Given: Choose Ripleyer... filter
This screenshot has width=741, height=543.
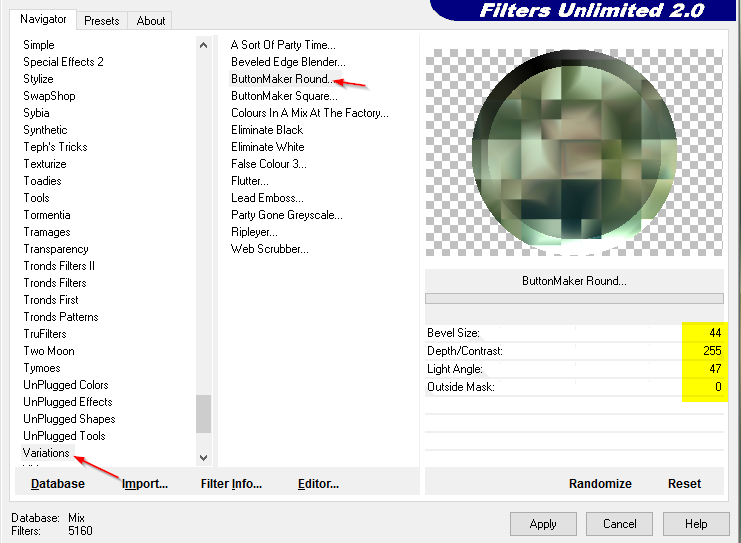Looking at the screenshot, I should [254, 232].
